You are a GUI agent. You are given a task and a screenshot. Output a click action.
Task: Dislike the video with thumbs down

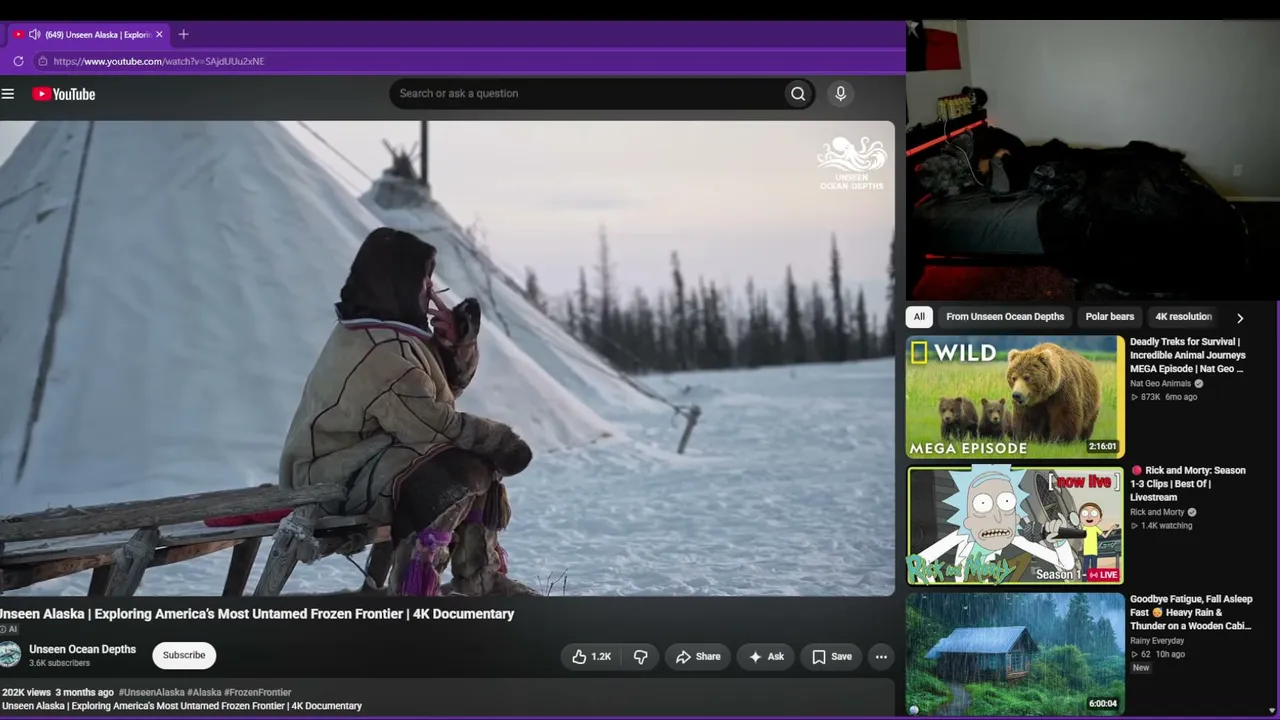(641, 657)
